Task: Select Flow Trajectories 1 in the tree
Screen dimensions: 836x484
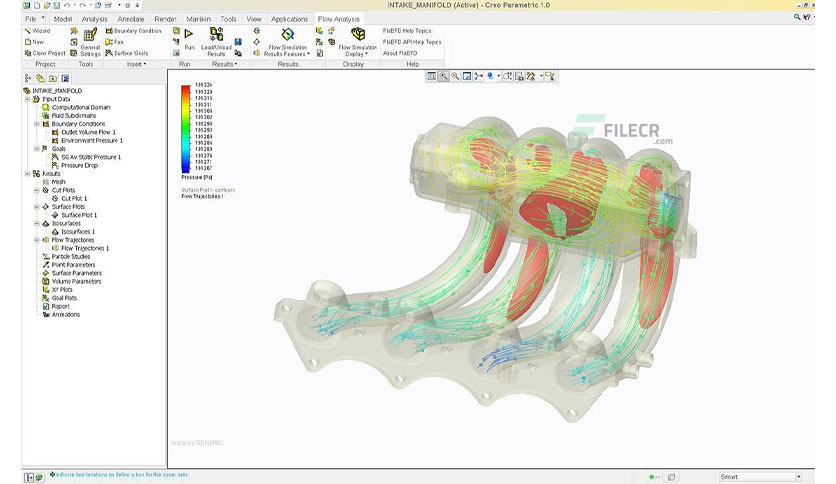Action: (85, 248)
